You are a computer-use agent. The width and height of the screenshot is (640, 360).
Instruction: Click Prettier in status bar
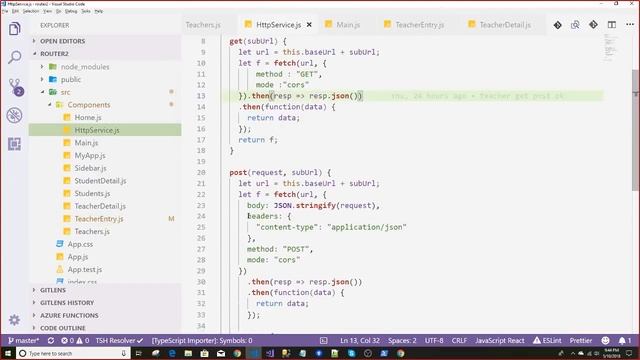(581, 340)
